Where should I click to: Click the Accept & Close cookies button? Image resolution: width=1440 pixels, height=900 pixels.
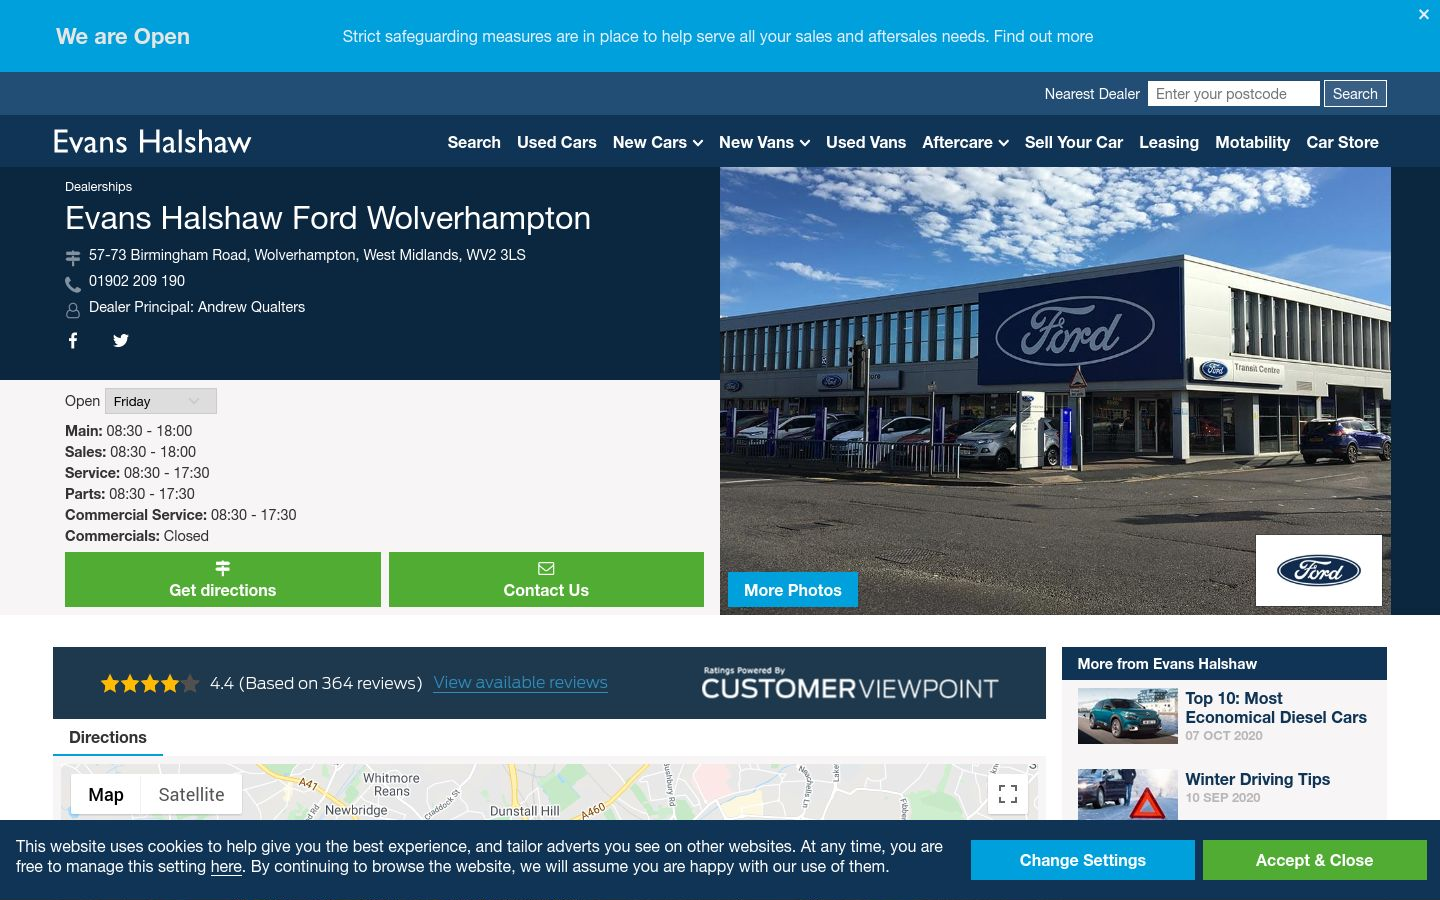[x=1315, y=860]
